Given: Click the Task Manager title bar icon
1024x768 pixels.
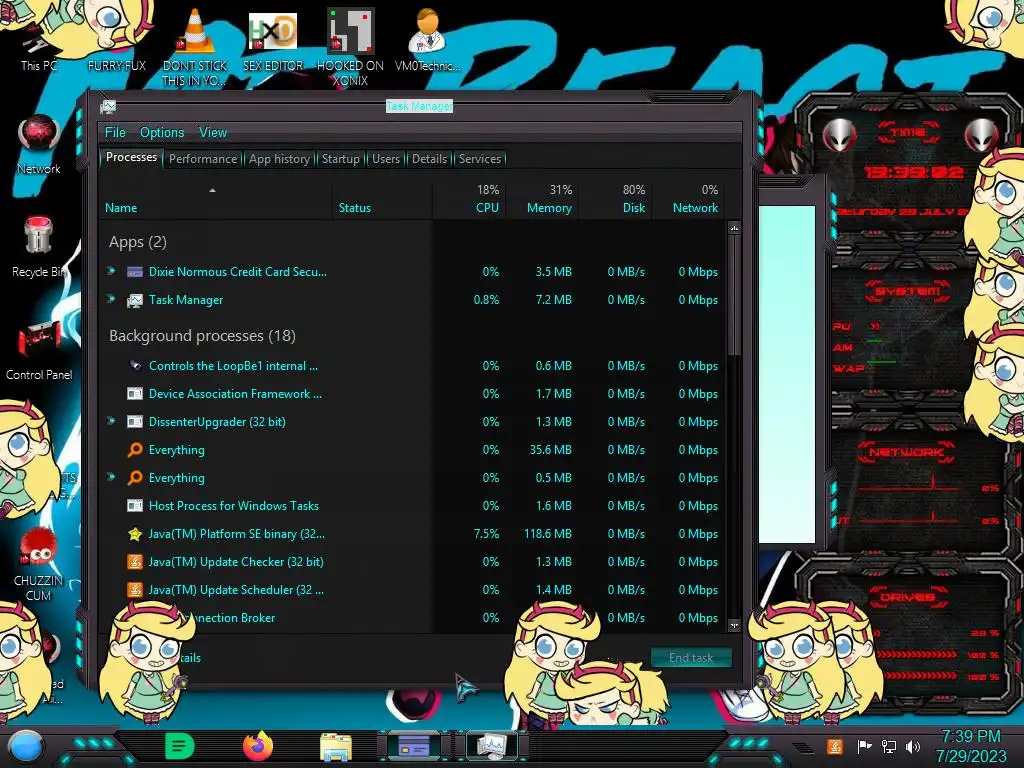Looking at the screenshot, I should pyautogui.click(x=108, y=106).
